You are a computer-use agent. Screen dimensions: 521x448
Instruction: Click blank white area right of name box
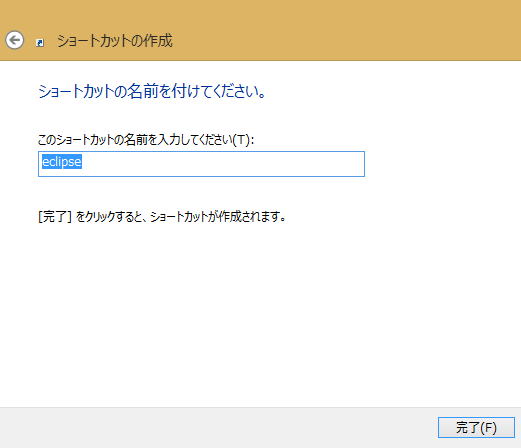pos(440,164)
